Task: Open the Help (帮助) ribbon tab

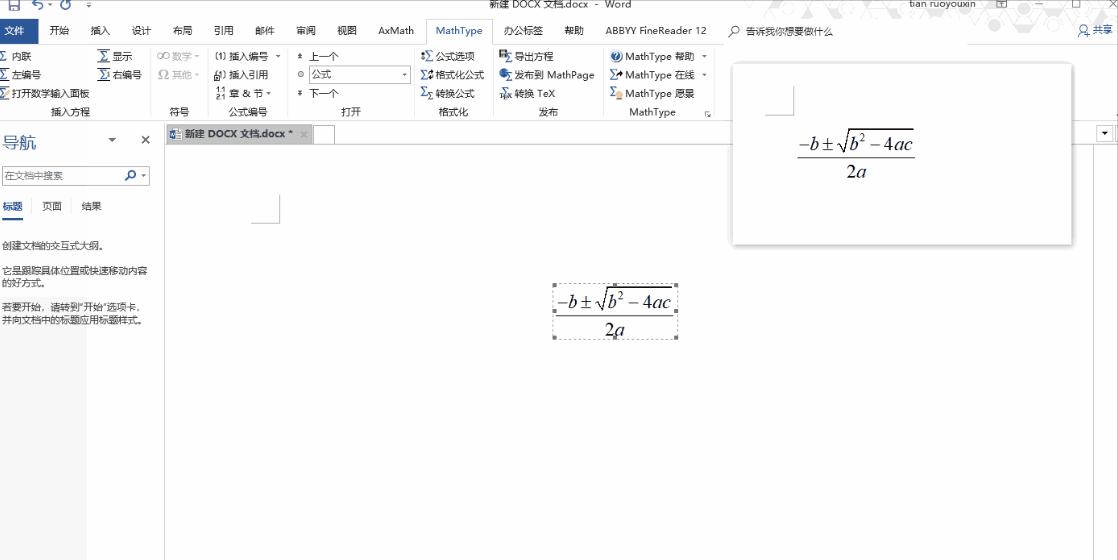Action: [x=574, y=31]
